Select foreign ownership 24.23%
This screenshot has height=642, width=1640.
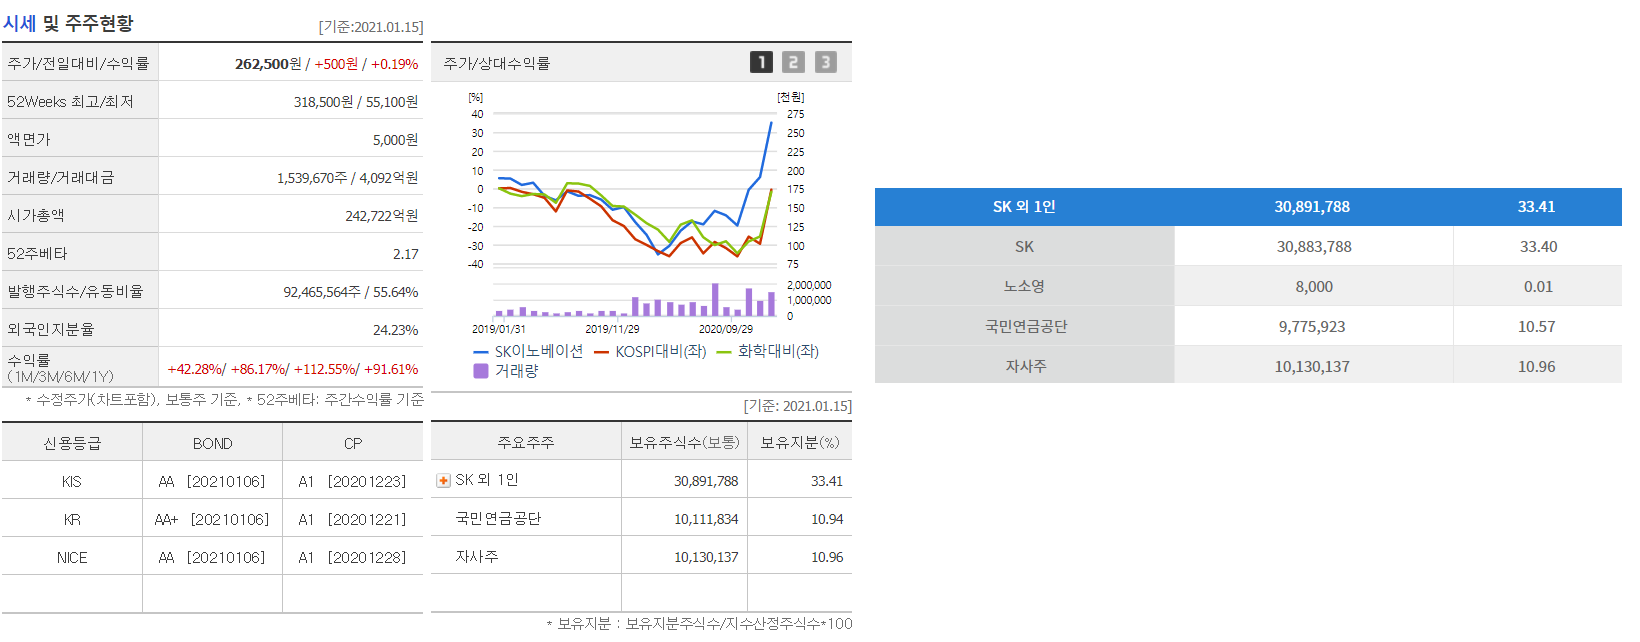point(396,330)
